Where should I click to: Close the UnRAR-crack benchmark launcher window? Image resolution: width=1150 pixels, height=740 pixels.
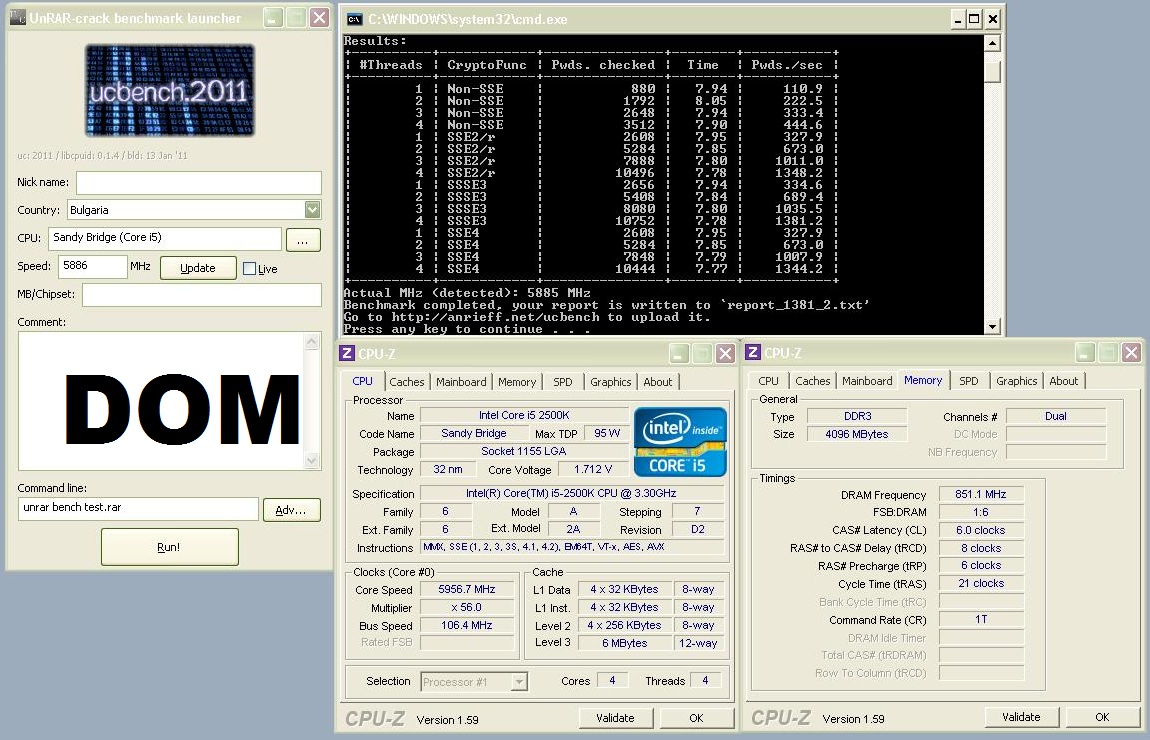[x=319, y=18]
